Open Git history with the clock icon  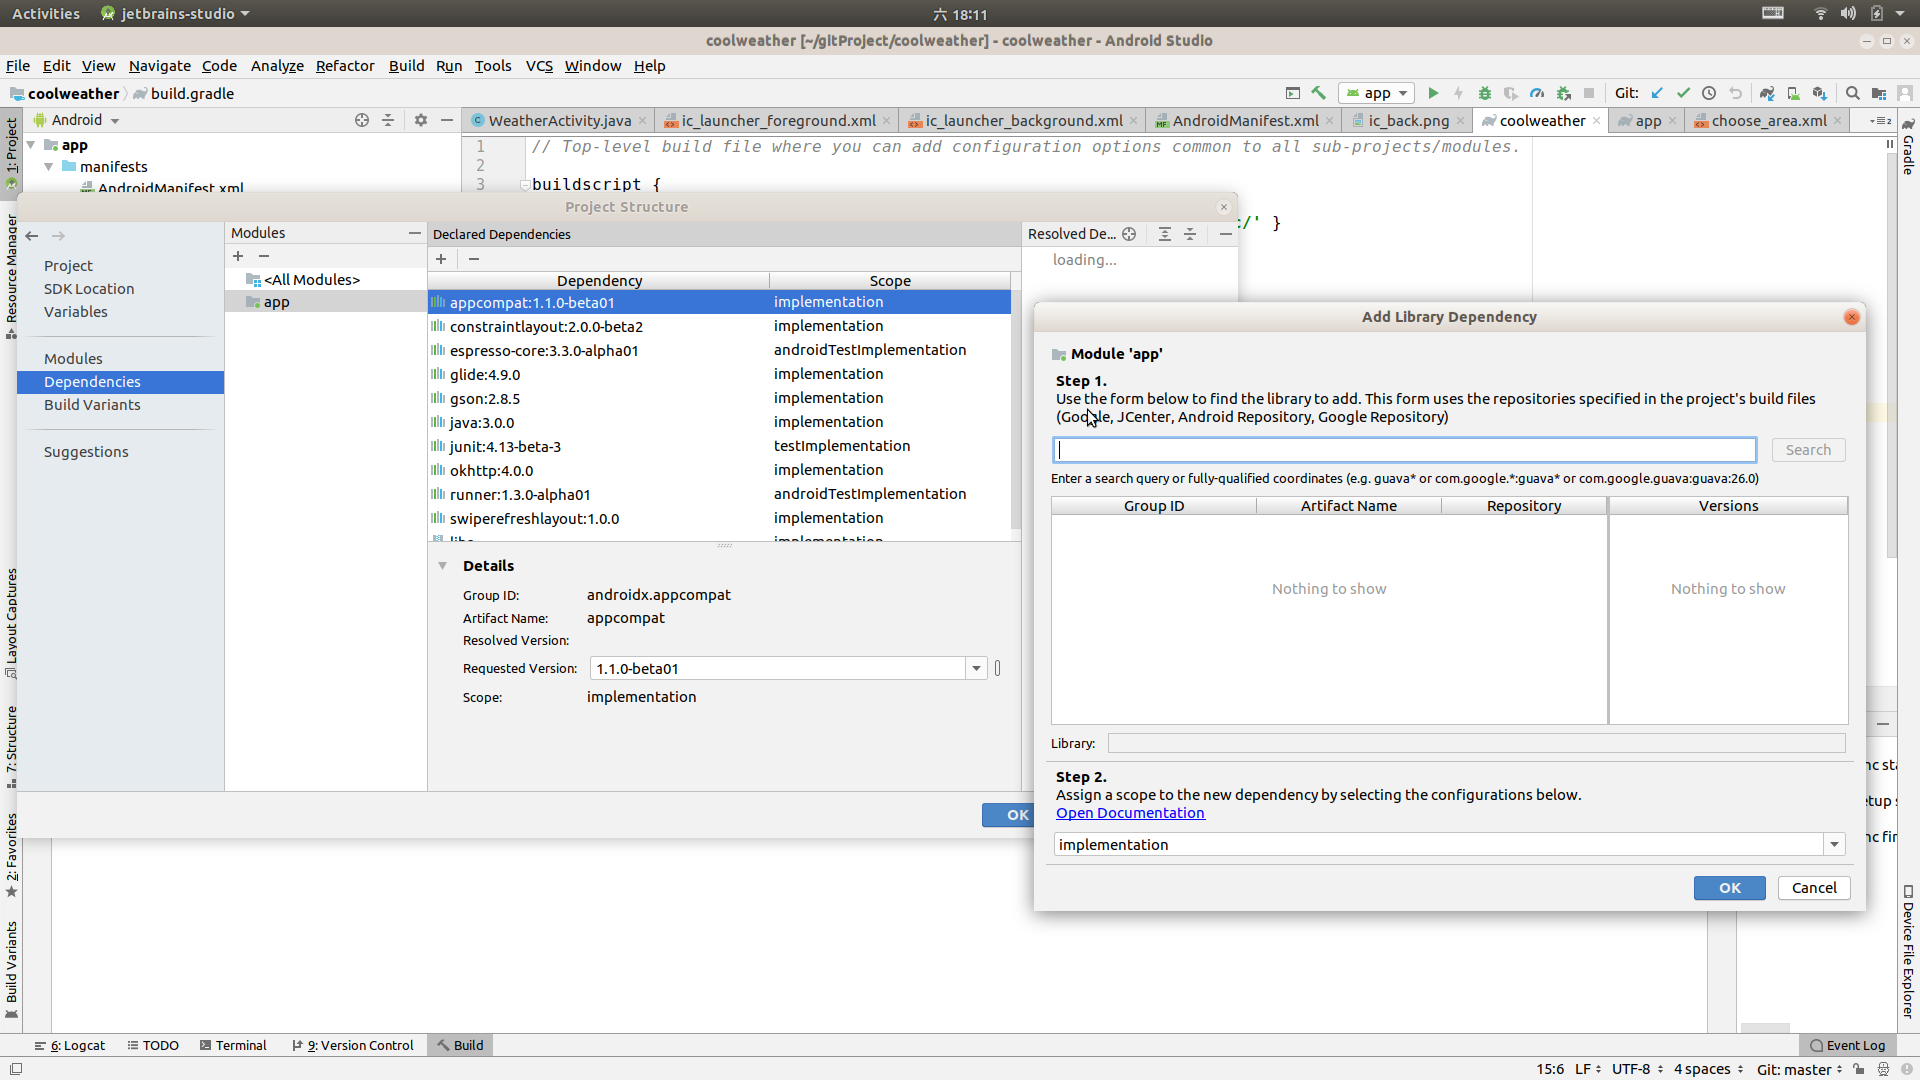click(x=1709, y=93)
